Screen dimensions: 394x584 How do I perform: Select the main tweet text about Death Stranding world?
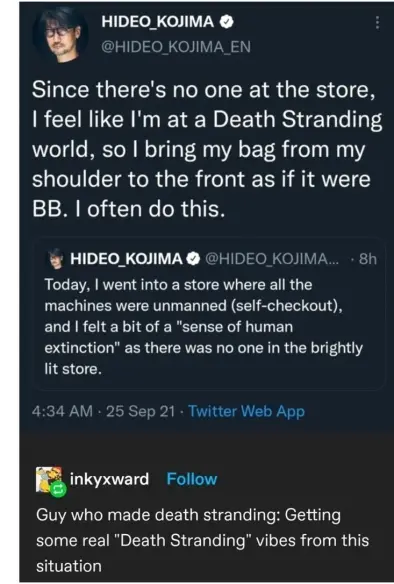click(207, 149)
